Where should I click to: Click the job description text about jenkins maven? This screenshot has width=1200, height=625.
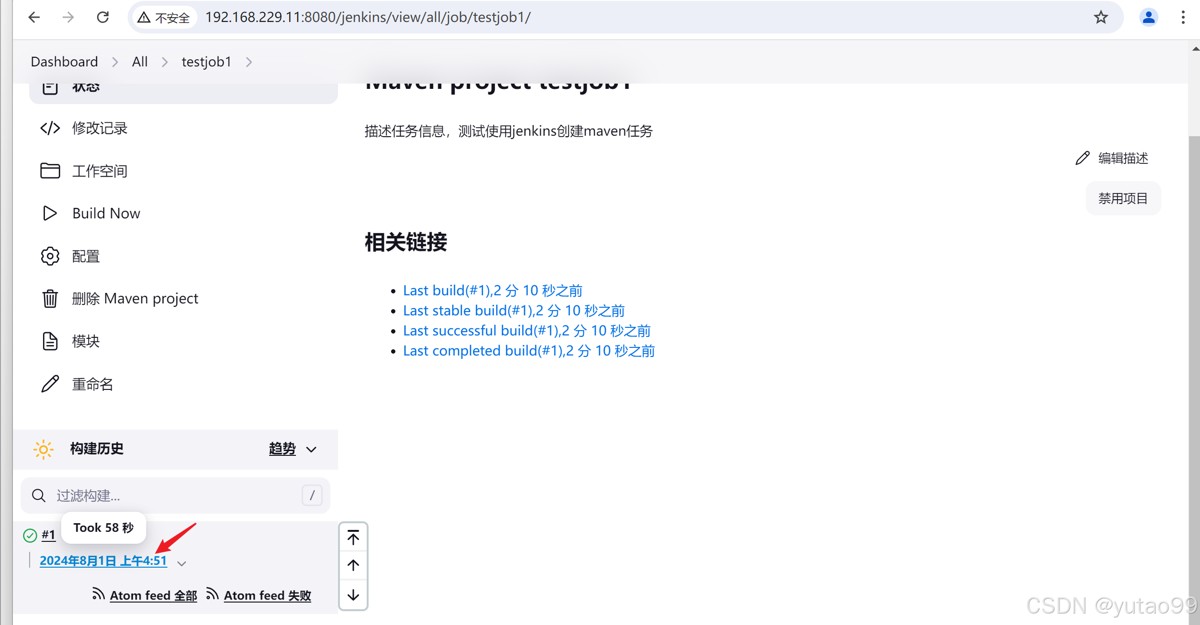coord(508,131)
